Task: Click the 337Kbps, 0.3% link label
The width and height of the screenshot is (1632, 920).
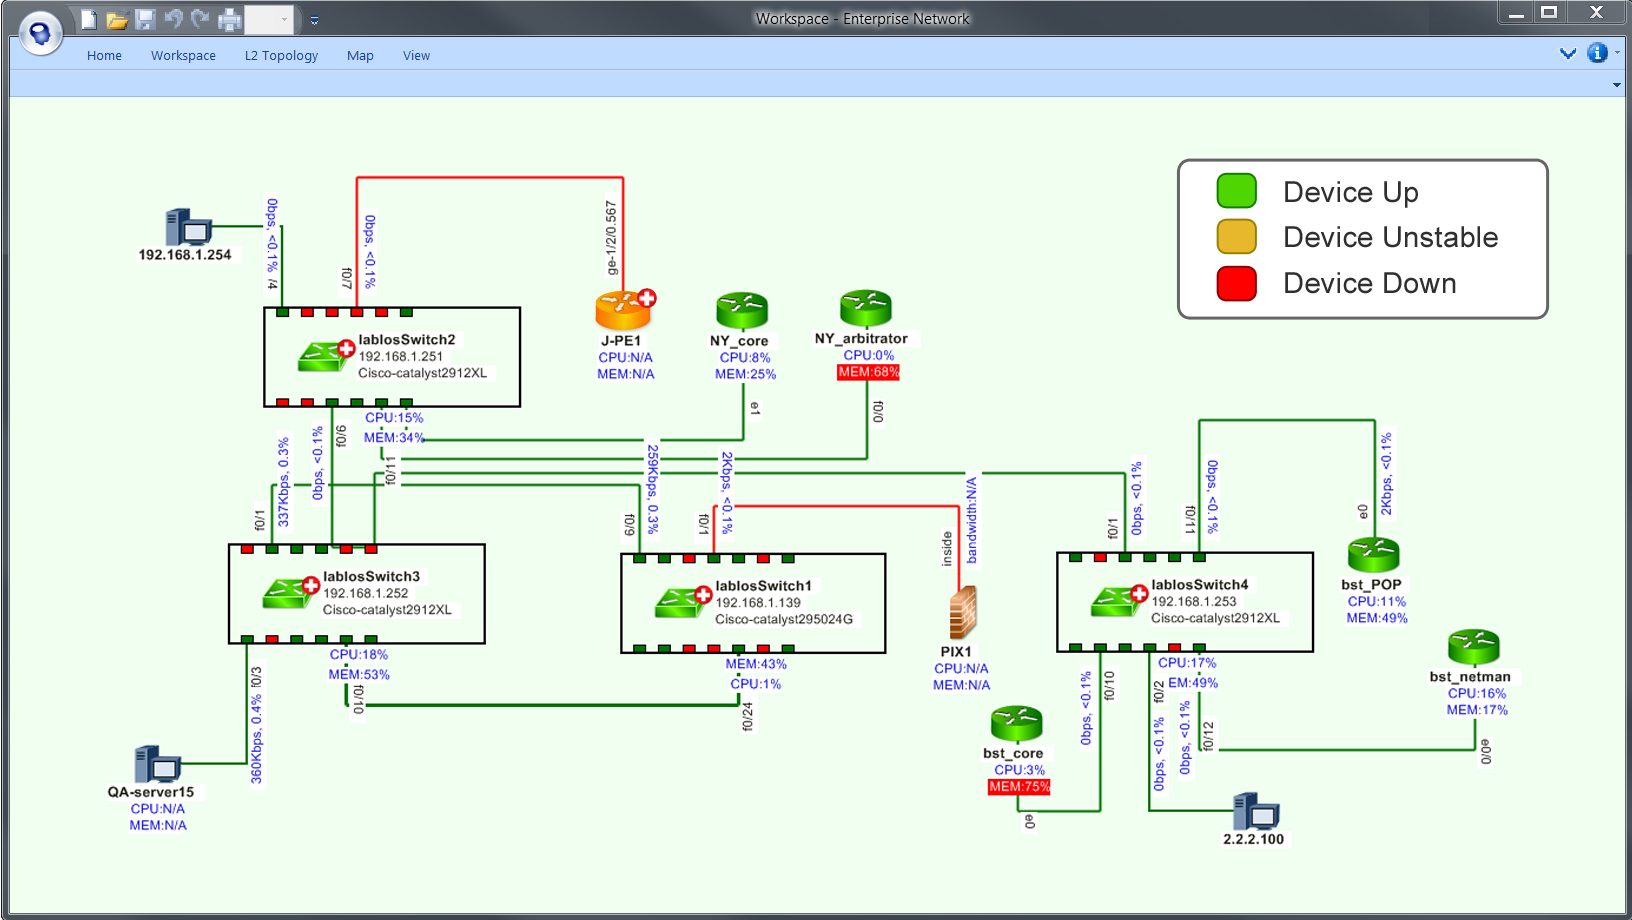Action: pos(283,481)
